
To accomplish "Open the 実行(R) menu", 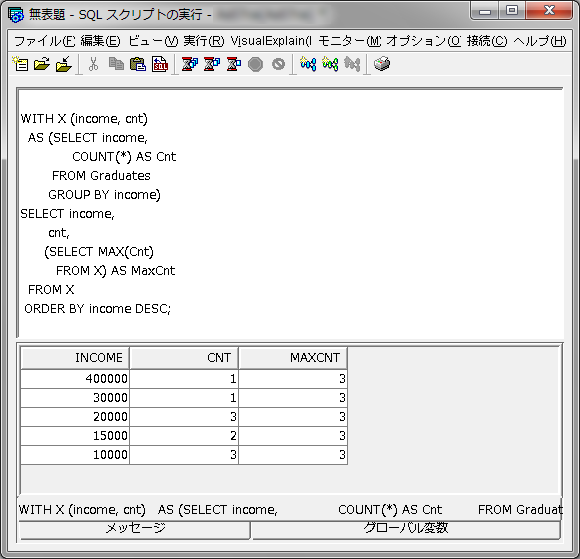I will [x=204, y=41].
